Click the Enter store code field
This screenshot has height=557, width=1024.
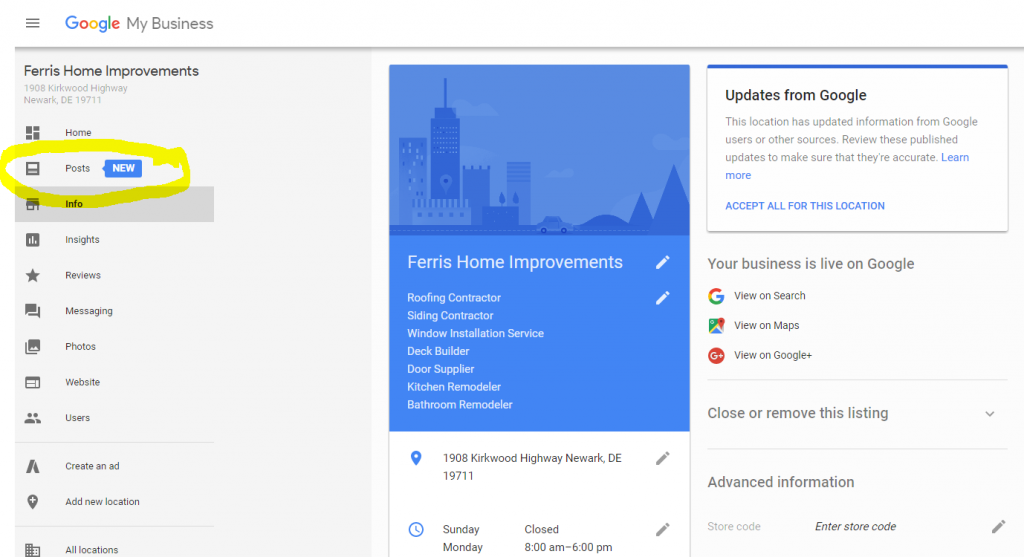point(855,526)
